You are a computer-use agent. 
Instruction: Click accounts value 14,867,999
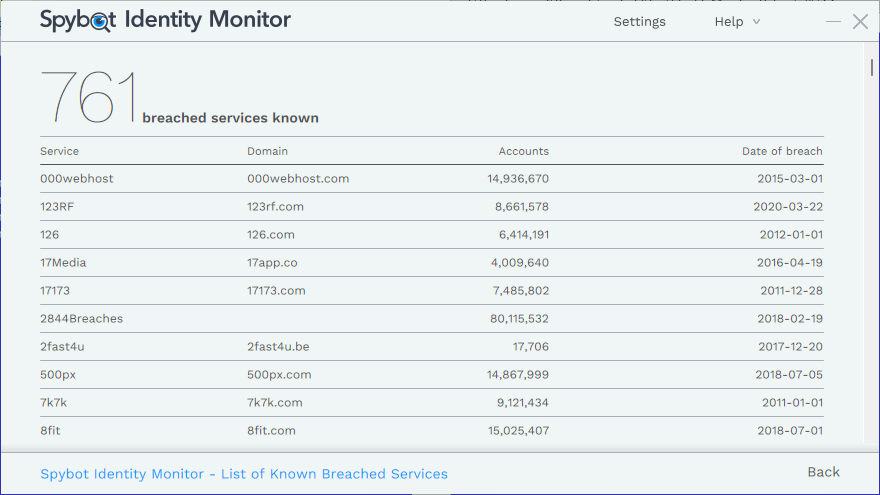pos(517,374)
